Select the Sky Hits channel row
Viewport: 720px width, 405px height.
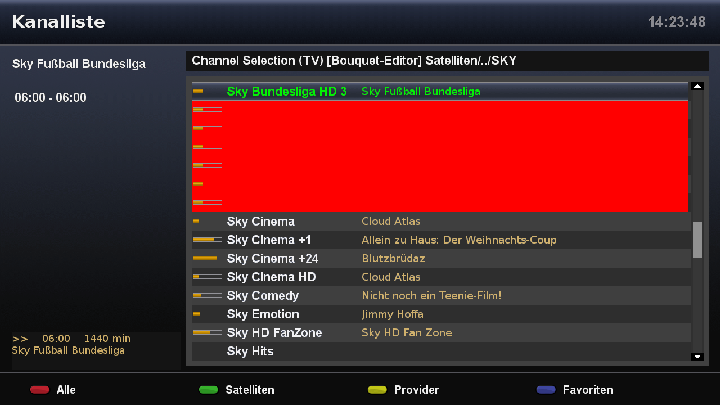point(250,352)
